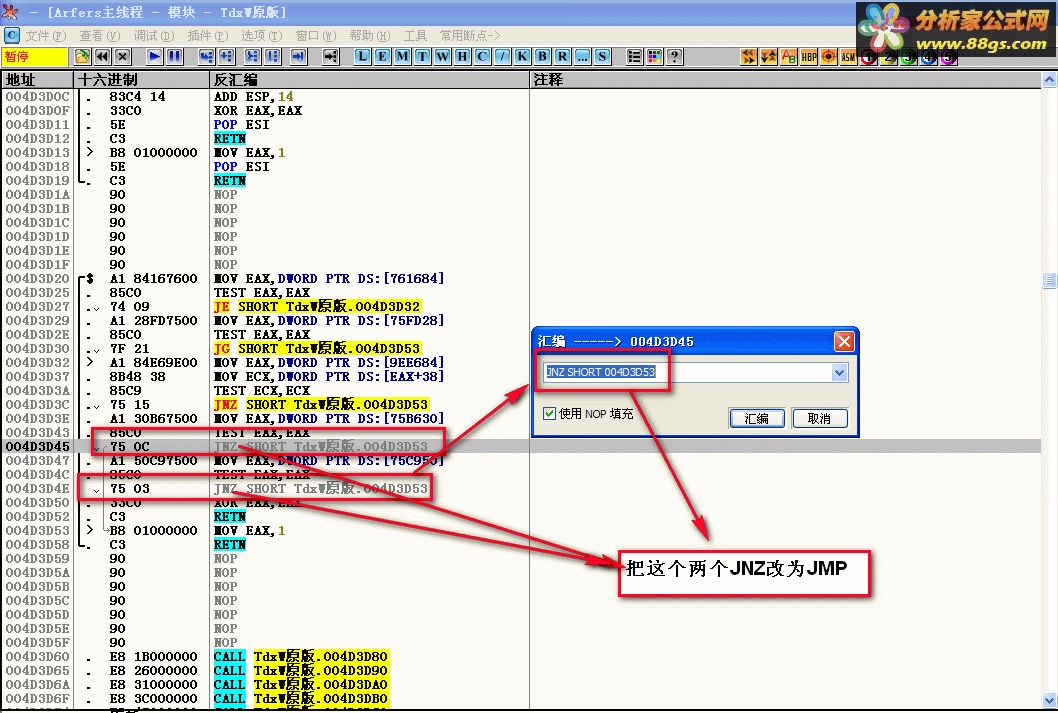Open Call stack with K button
The image size is (1058, 713).
(522, 57)
